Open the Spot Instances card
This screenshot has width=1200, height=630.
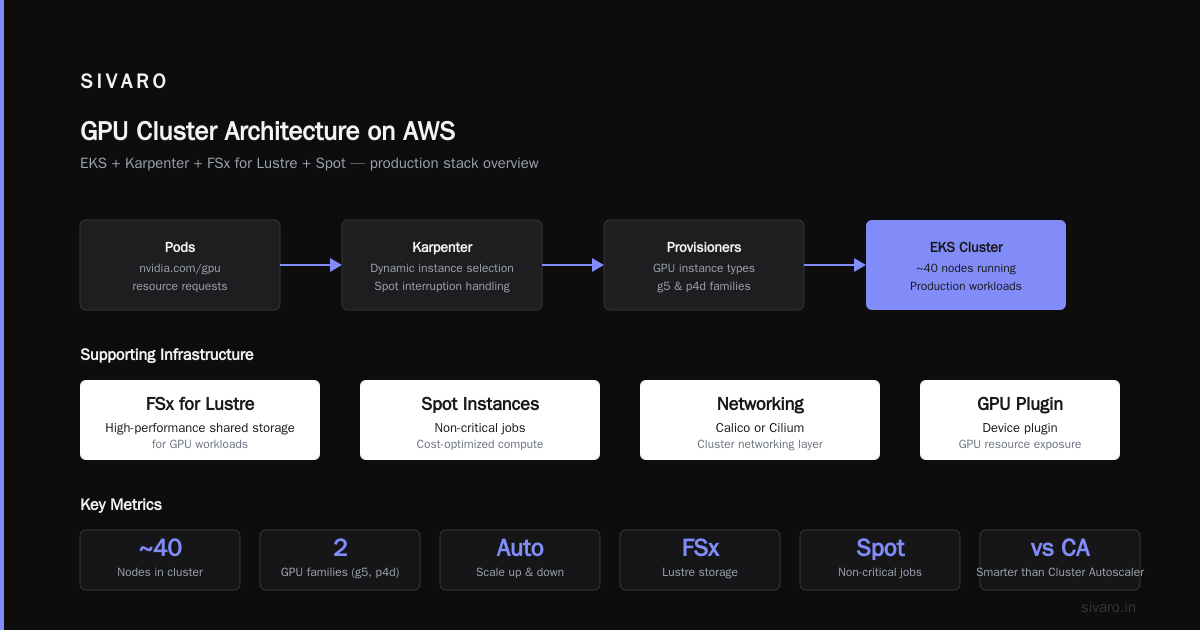point(480,420)
